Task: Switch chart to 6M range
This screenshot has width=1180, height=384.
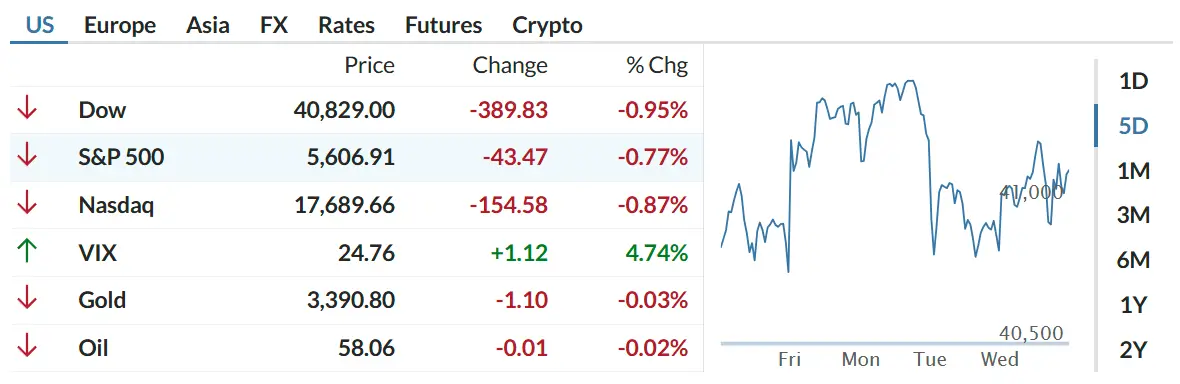Action: [x=1133, y=261]
